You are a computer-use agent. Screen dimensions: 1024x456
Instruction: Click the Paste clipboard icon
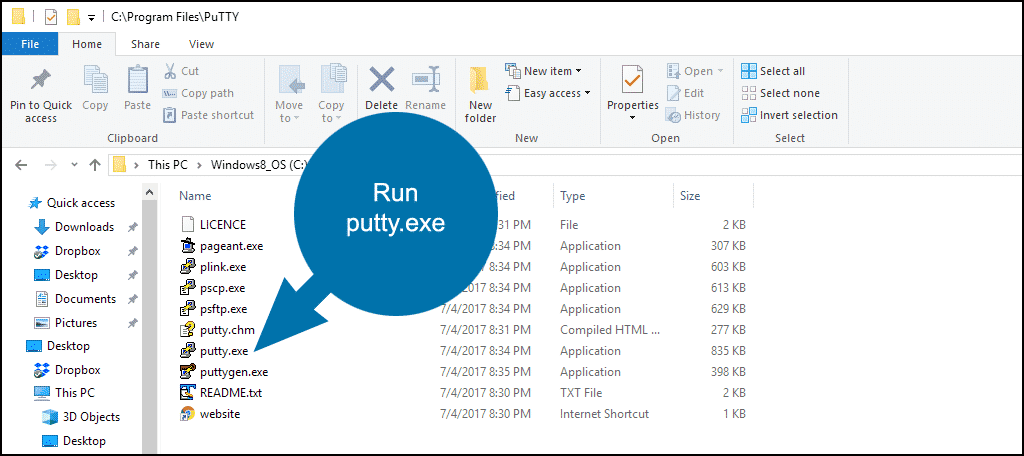pos(137,80)
